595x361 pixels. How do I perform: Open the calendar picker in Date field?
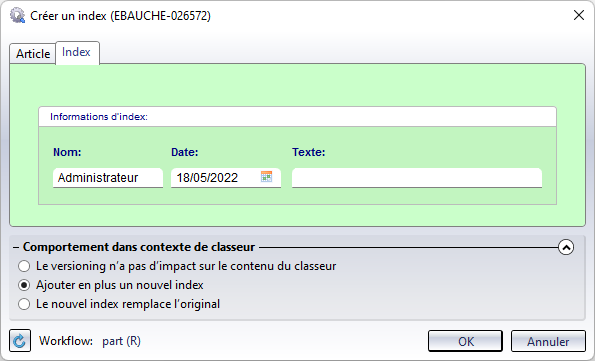coord(266,177)
